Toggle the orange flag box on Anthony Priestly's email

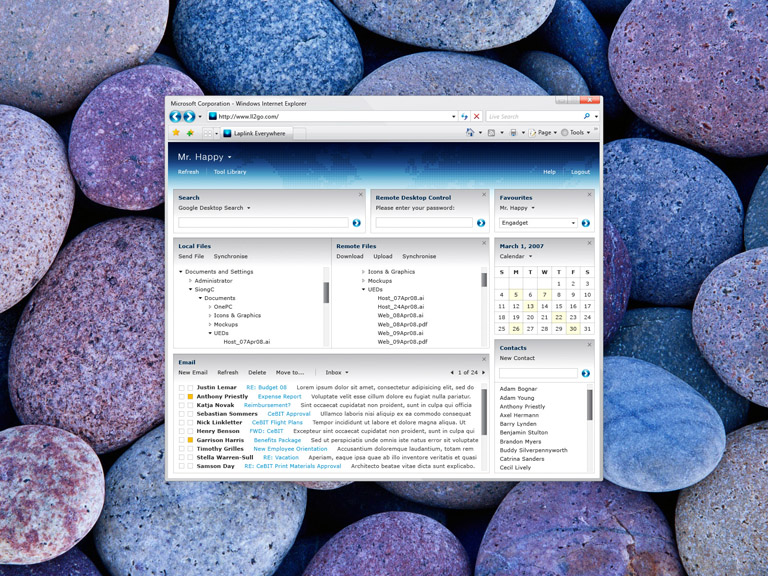[x=190, y=397]
